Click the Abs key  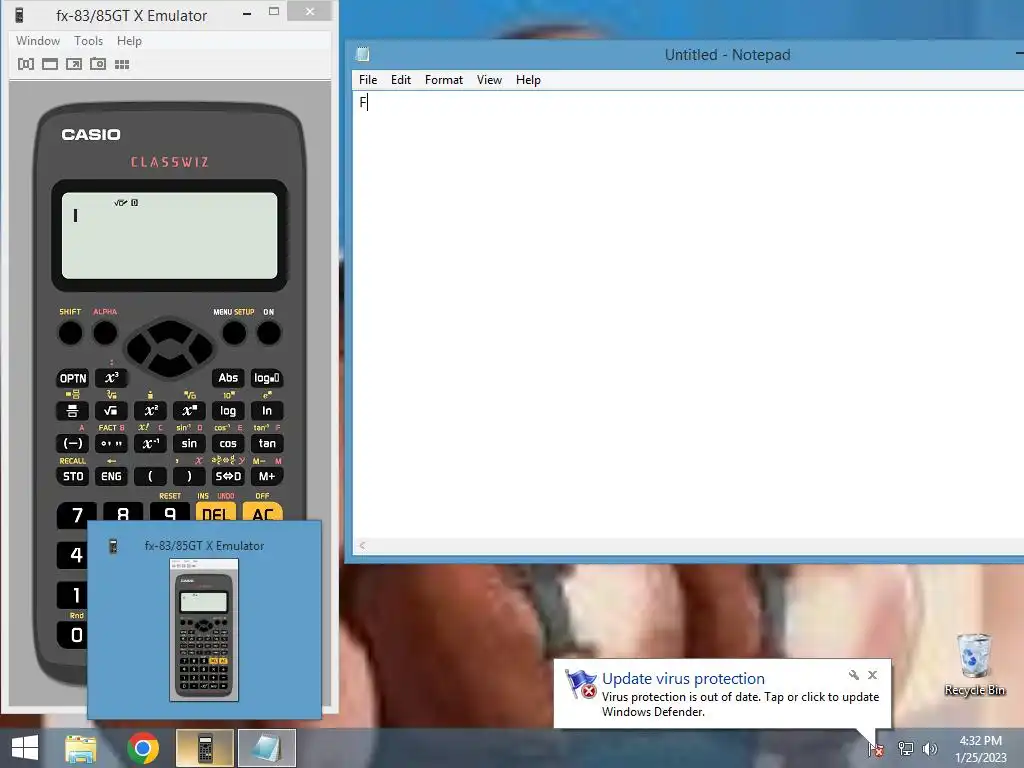coord(228,378)
